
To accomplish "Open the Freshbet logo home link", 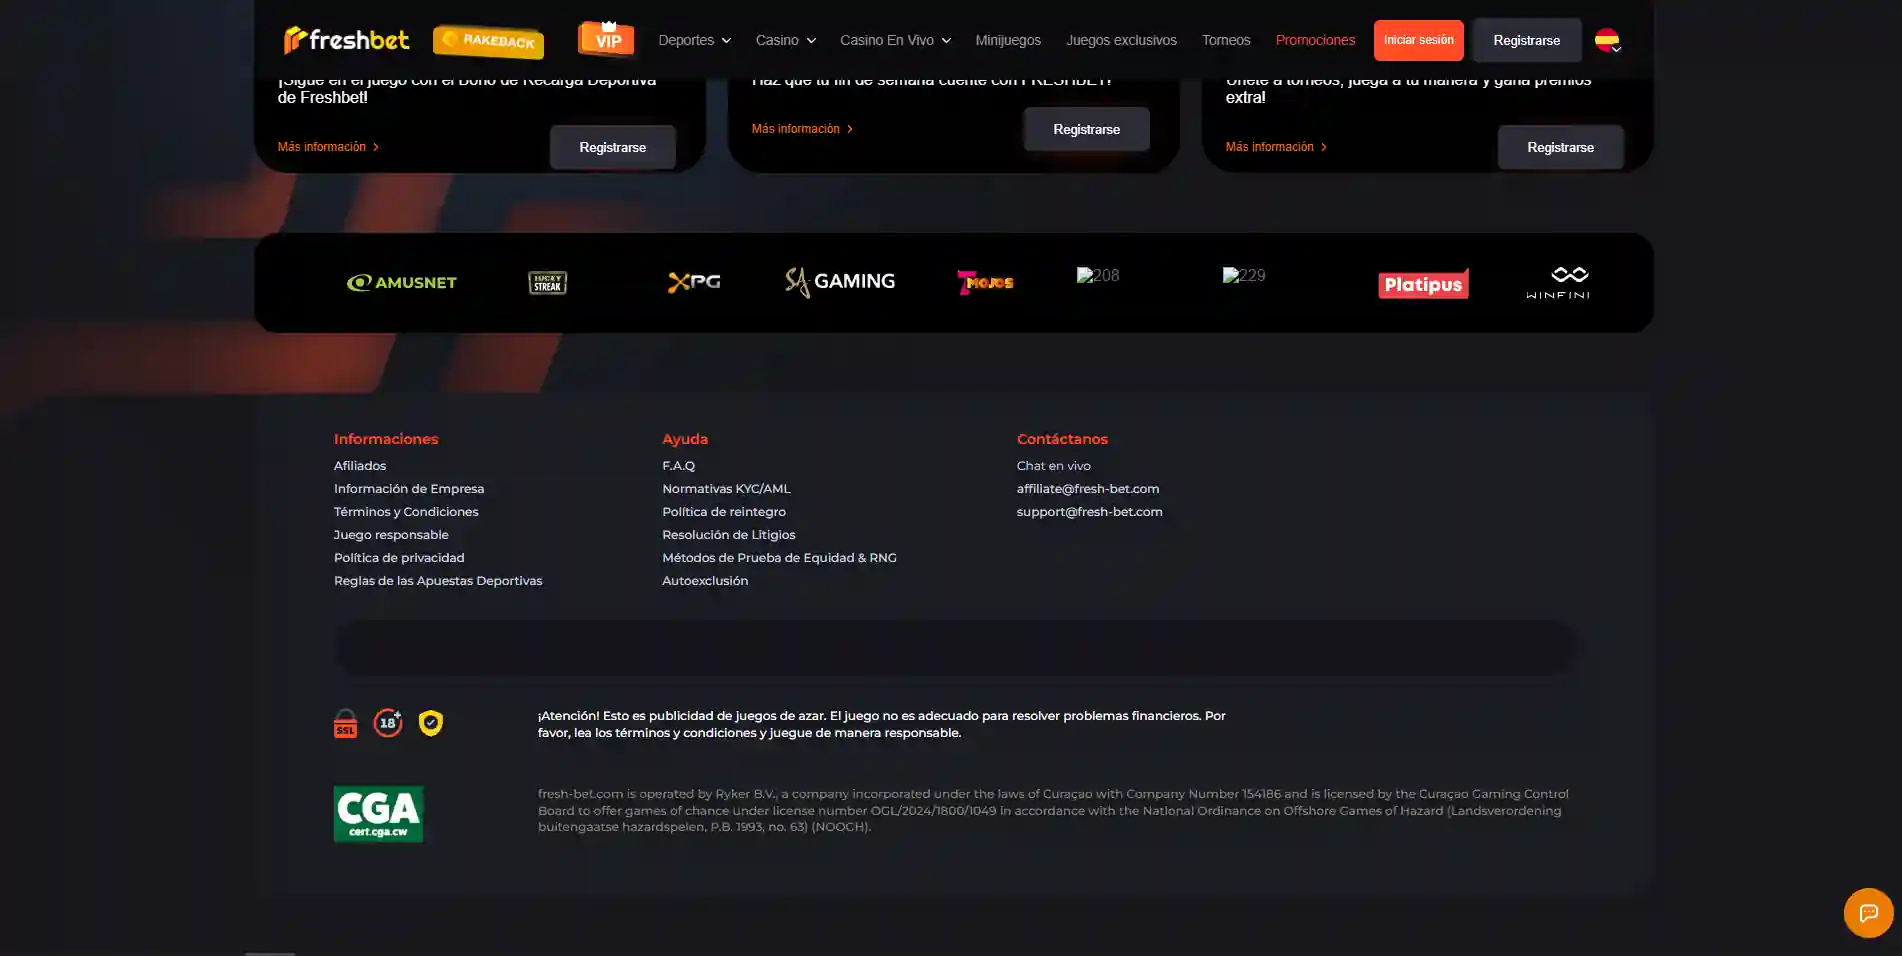I will point(347,40).
